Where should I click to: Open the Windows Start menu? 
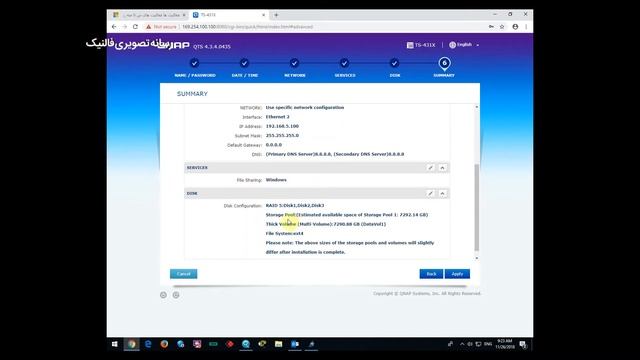point(115,344)
